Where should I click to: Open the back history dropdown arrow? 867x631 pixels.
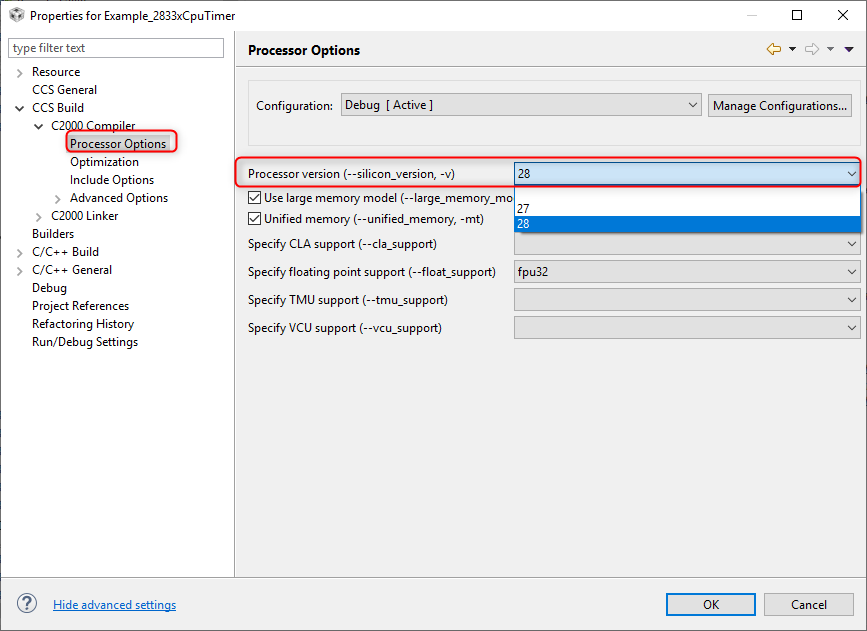pyautogui.click(x=792, y=49)
